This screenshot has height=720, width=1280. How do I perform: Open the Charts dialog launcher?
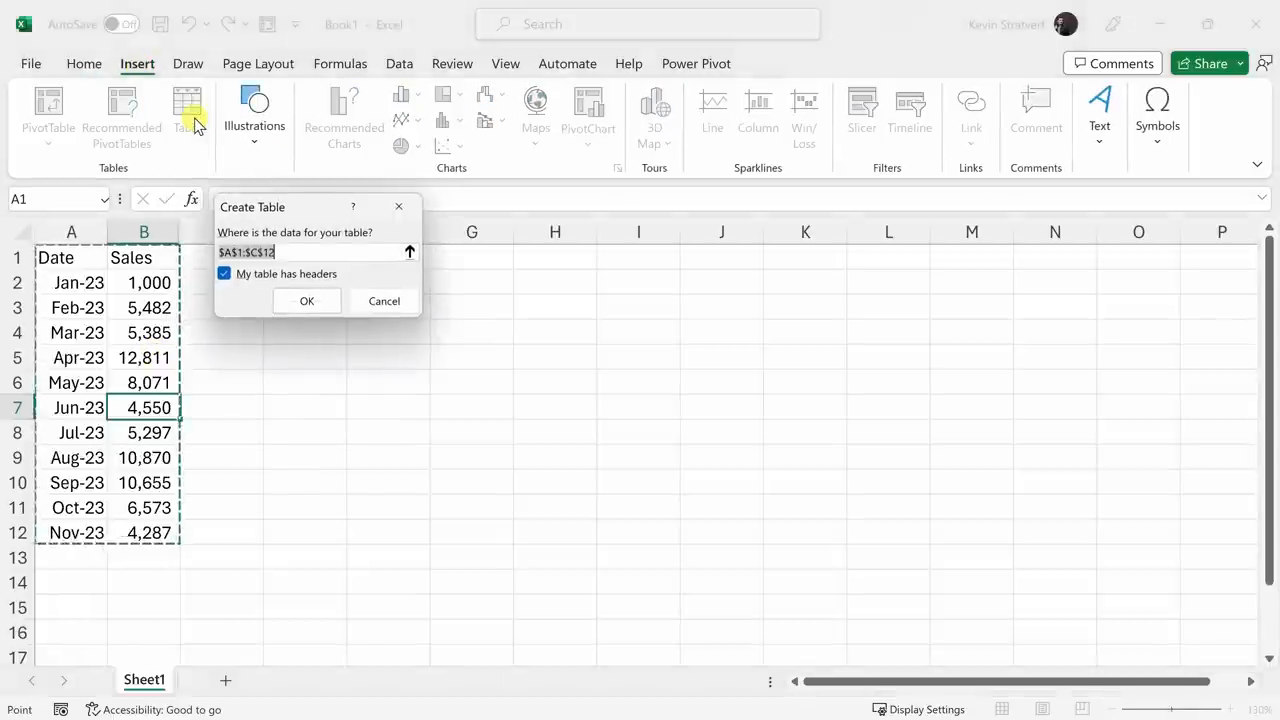[x=618, y=169]
